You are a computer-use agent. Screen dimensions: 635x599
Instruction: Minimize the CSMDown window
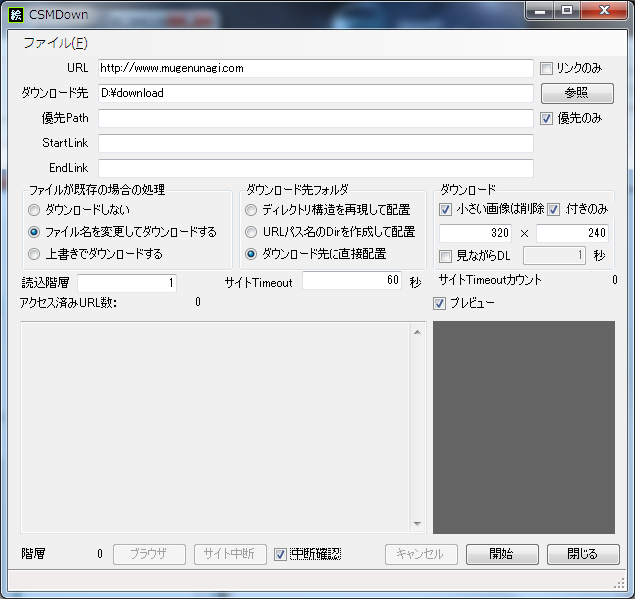pos(539,11)
